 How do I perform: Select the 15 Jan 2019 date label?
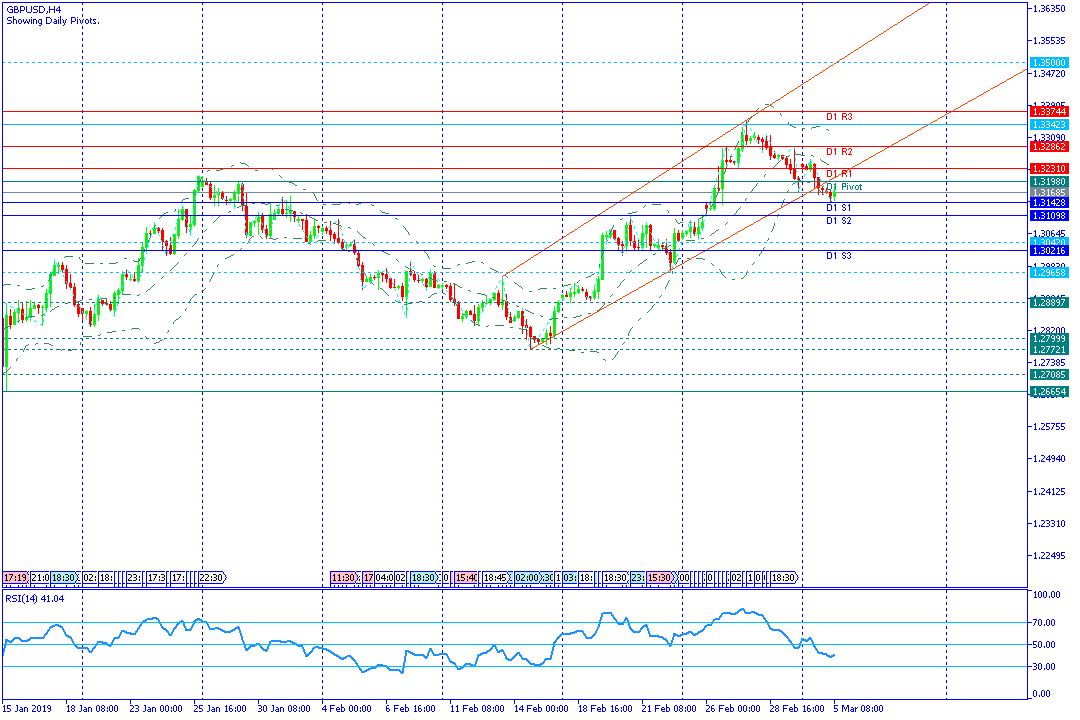coord(27,709)
